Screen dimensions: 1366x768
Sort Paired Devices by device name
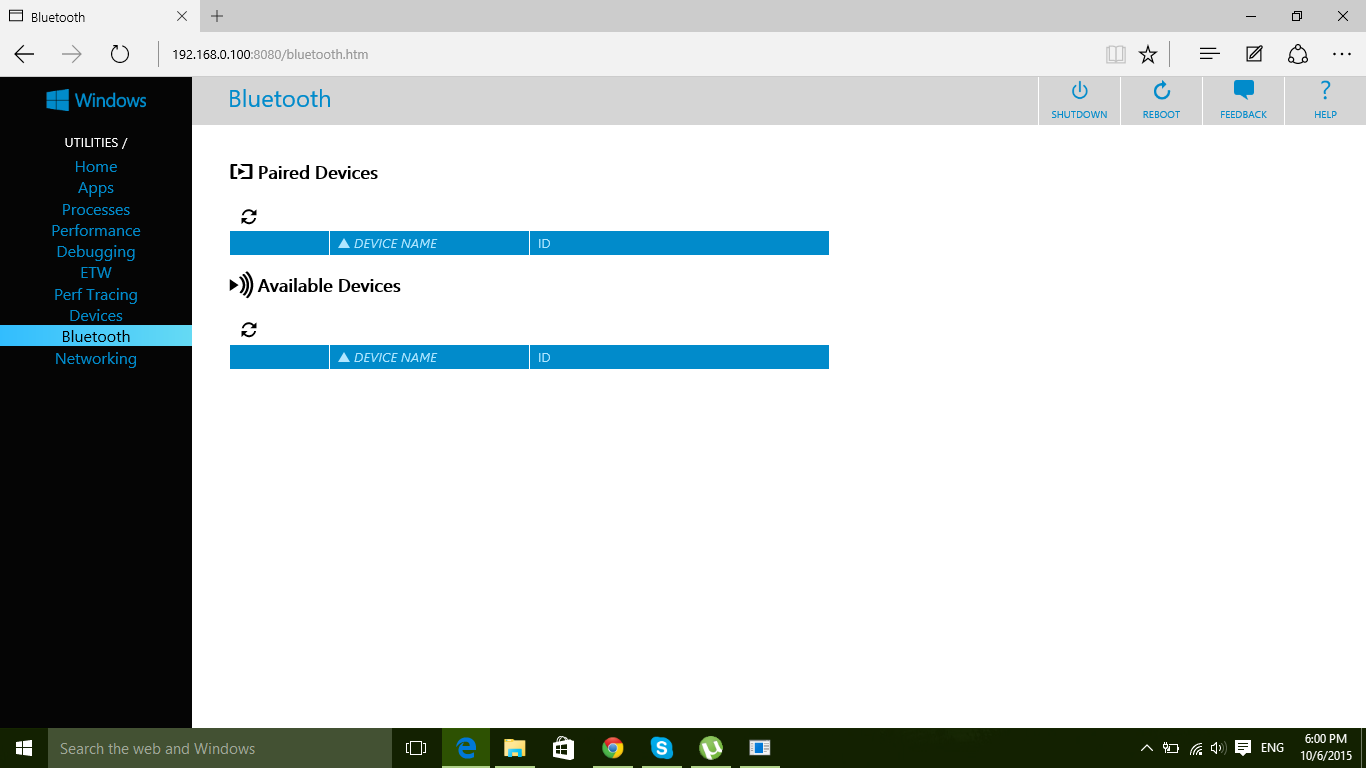point(429,243)
